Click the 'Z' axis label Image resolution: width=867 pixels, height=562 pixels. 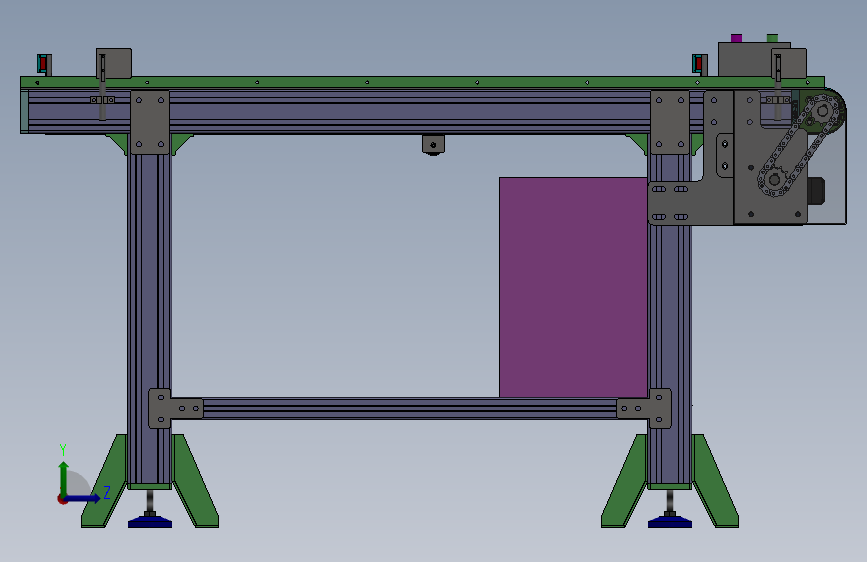coord(107,492)
